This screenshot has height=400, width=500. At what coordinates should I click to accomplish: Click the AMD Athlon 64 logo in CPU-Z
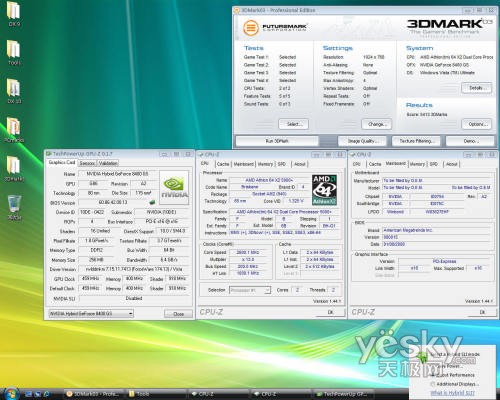tap(324, 189)
